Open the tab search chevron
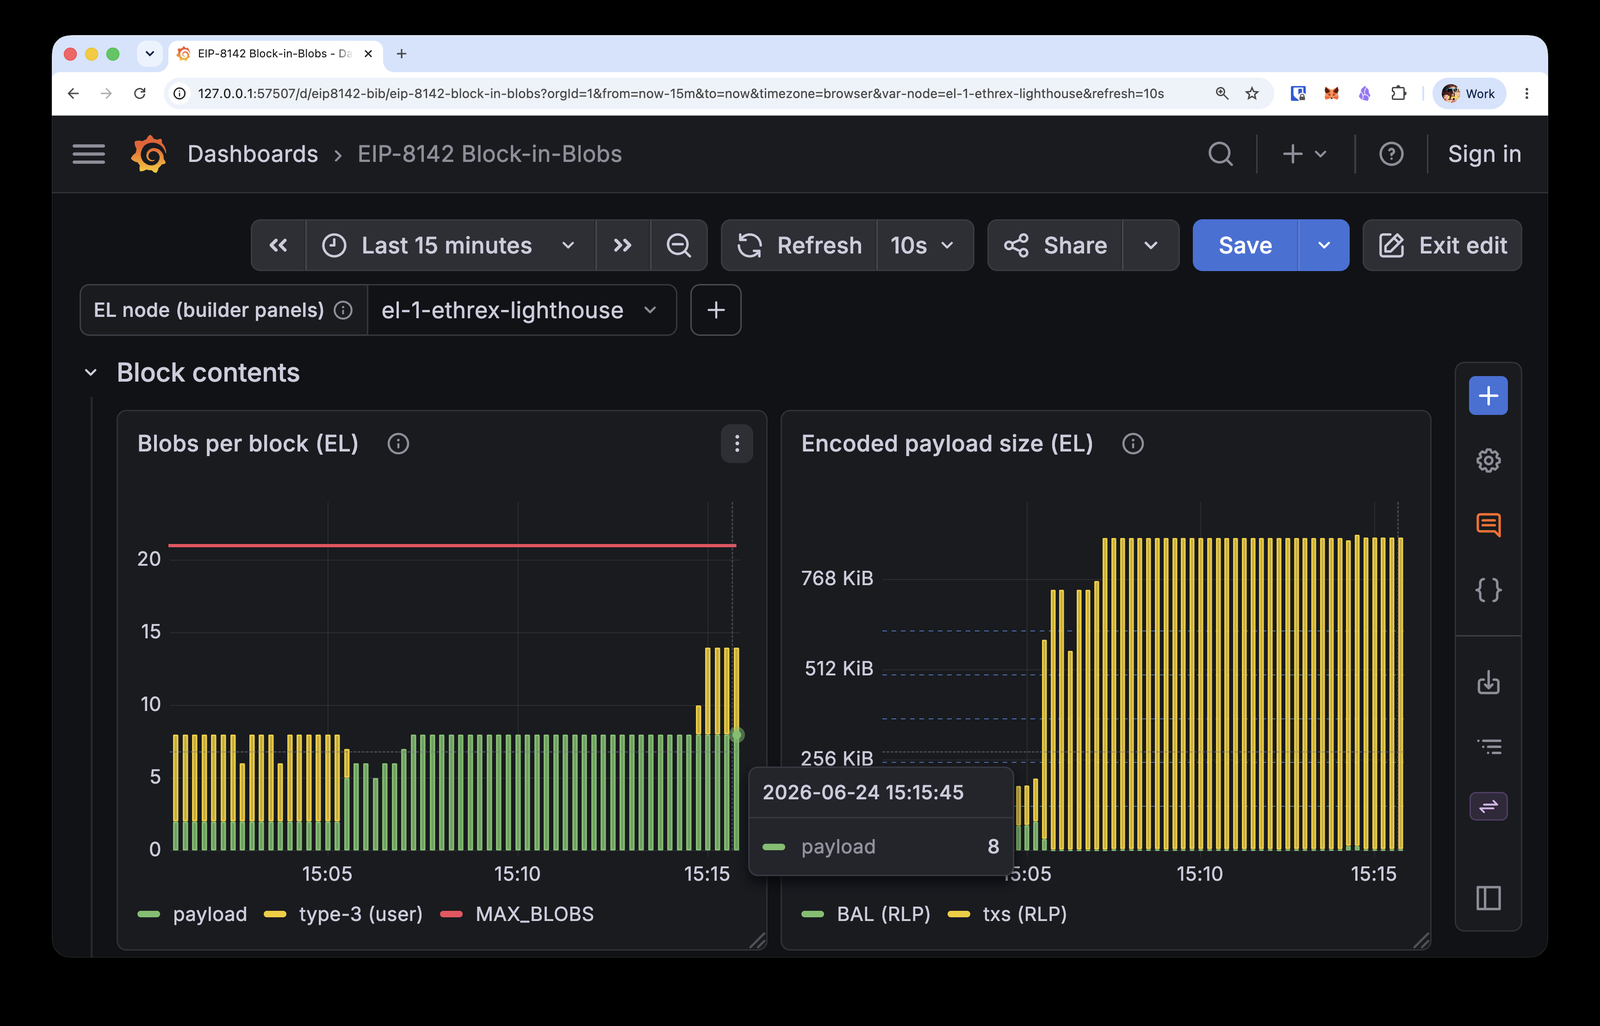The image size is (1600, 1026). tap(150, 54)
